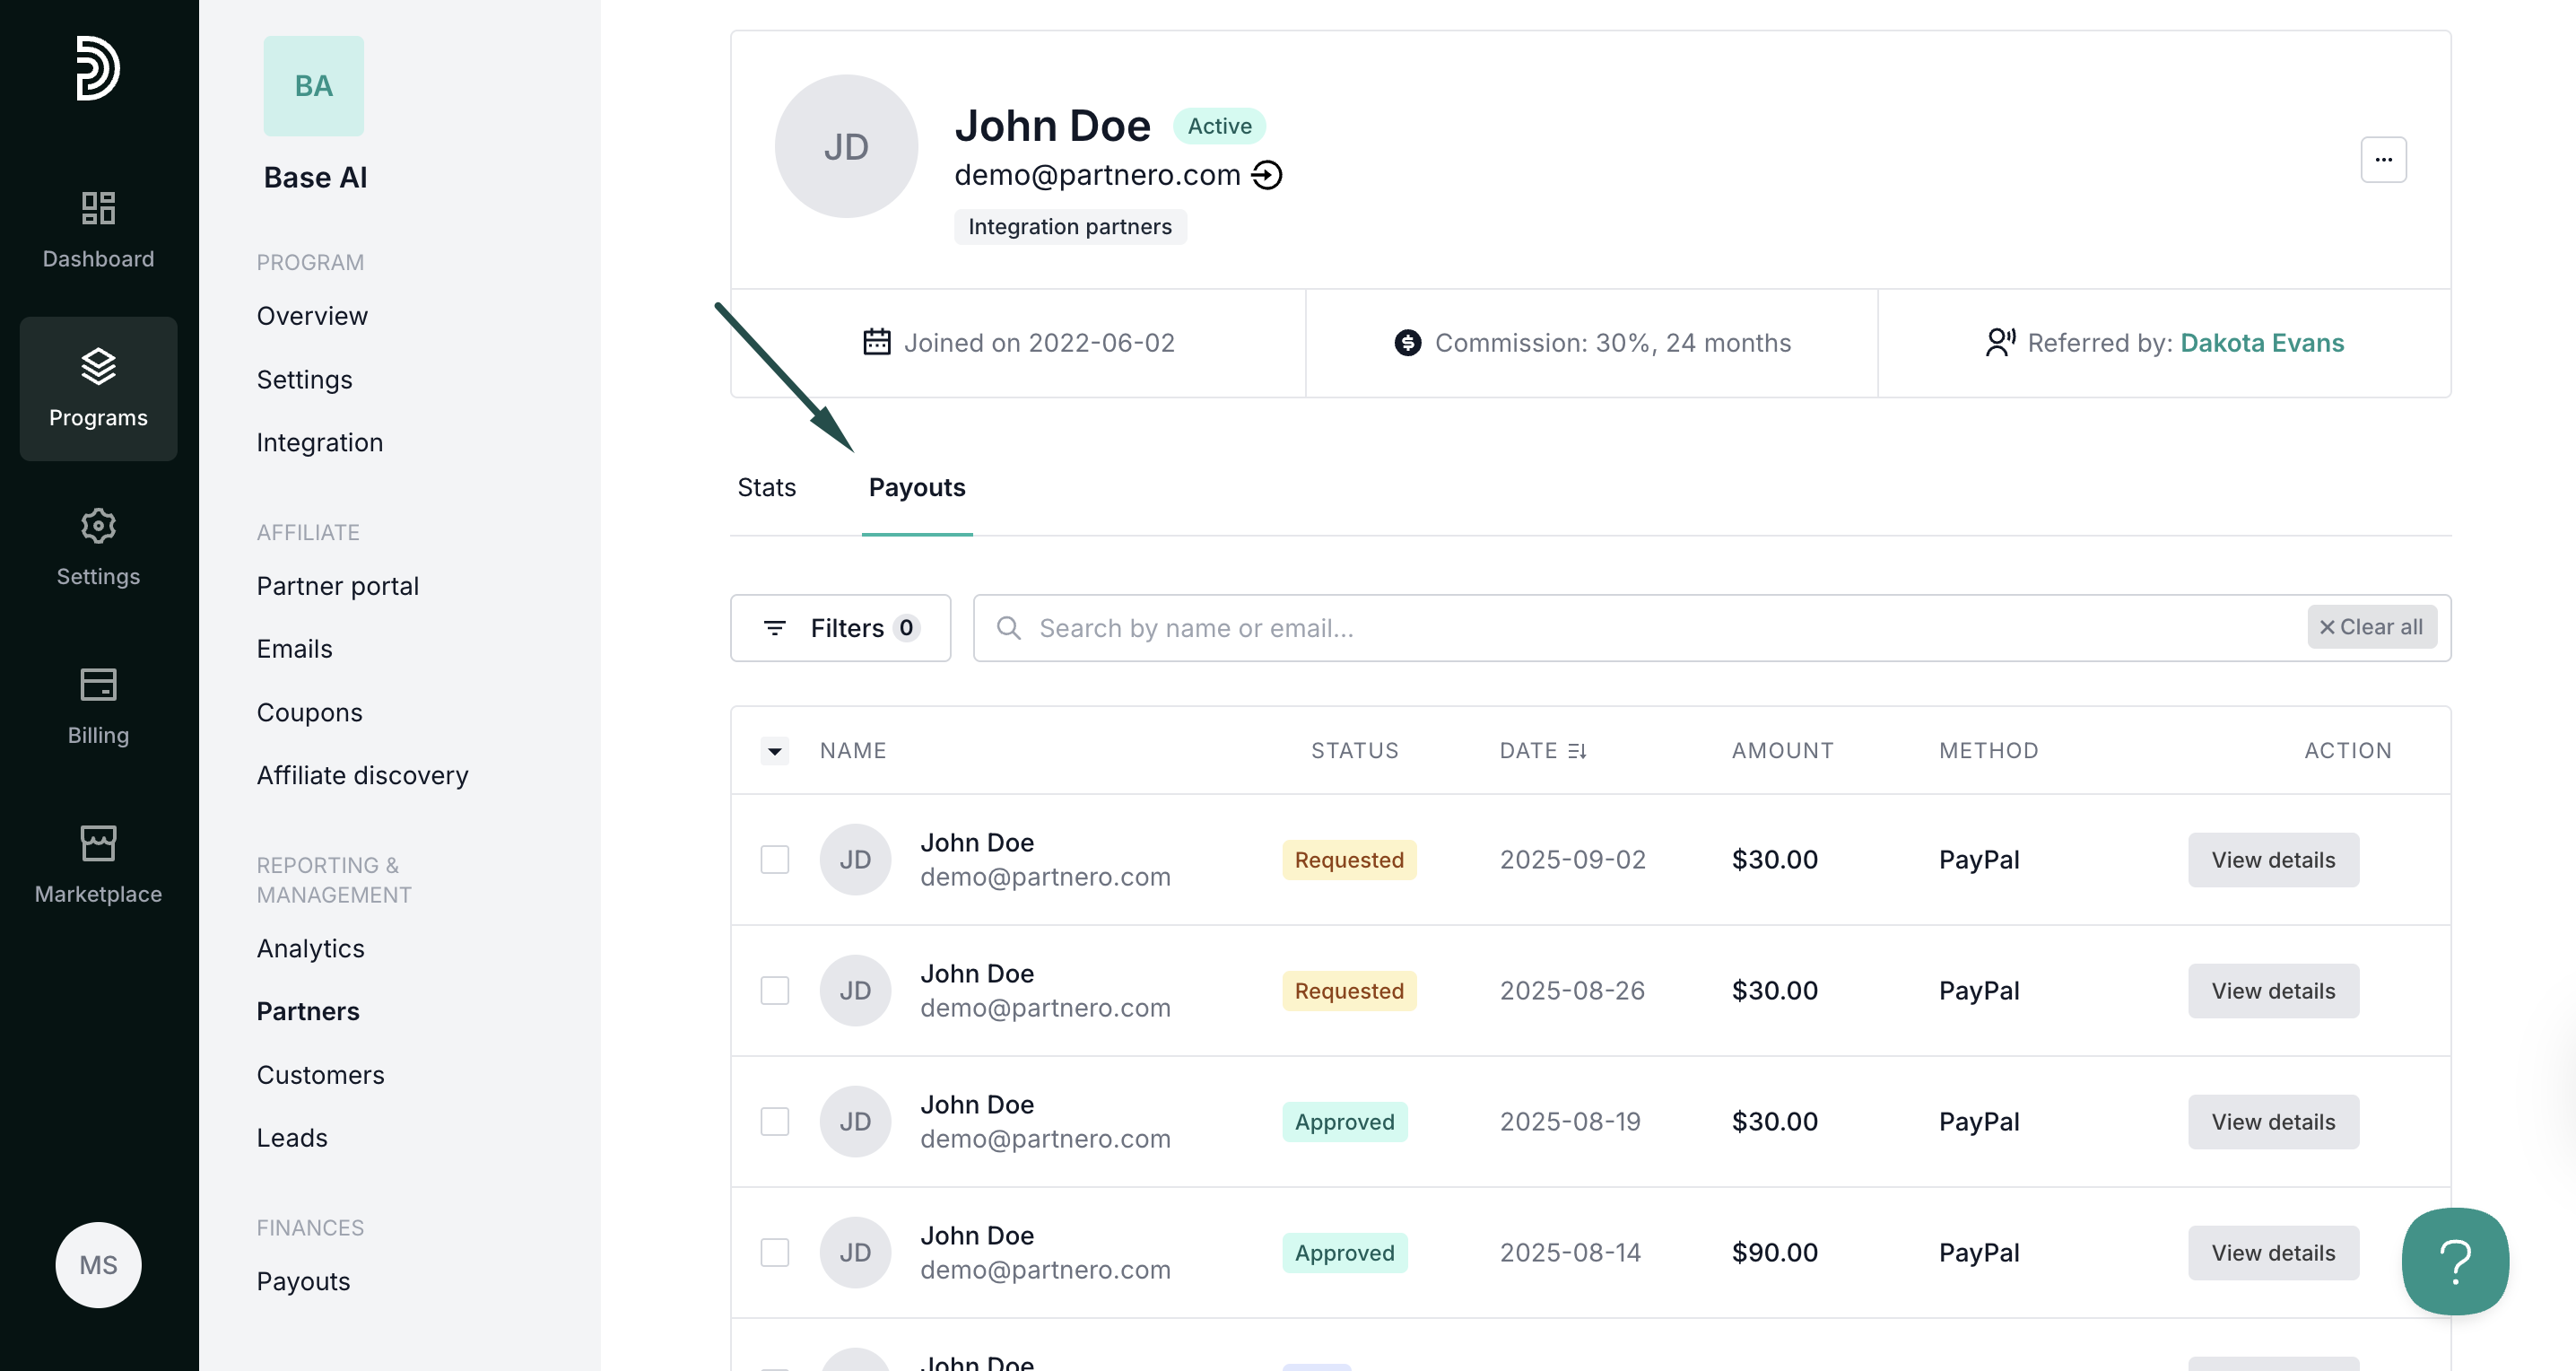This screenshot has width=2576, height=1371.
Task: Click login-as-partner icon beside email
Action: (1266, 175)
